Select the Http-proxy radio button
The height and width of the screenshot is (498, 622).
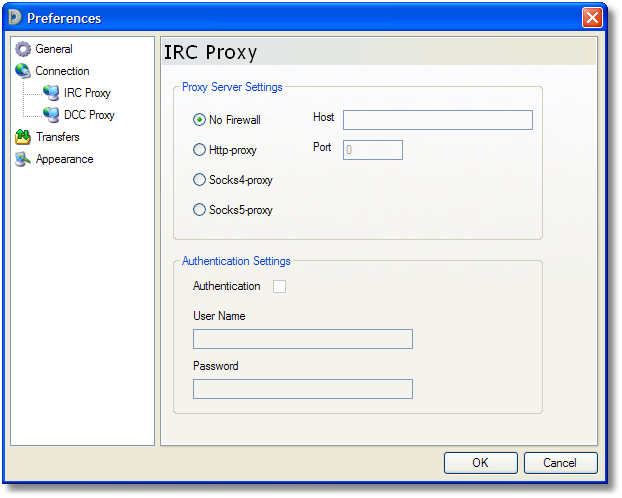[x=199, y=150]
